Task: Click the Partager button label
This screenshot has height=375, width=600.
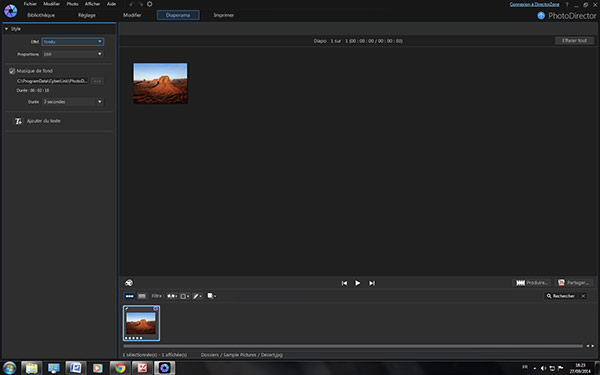Action: (577, 283)
